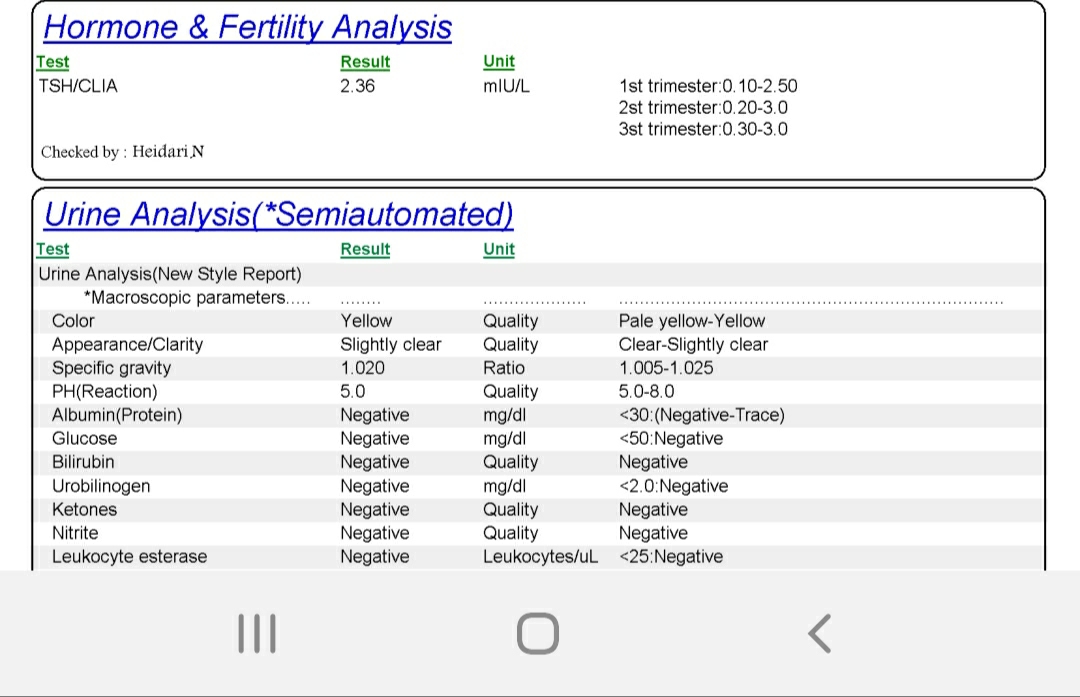Click the Result header under Hormone section
Viewport: 1080px width, 697px height.
tap(365, 62)
